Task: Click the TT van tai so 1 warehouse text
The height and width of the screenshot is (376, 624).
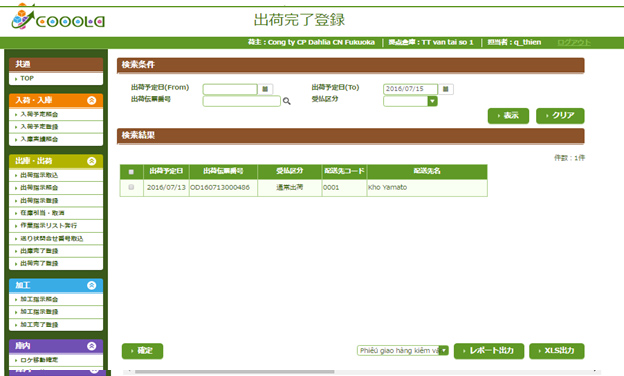Action: [x=448, y=42]
